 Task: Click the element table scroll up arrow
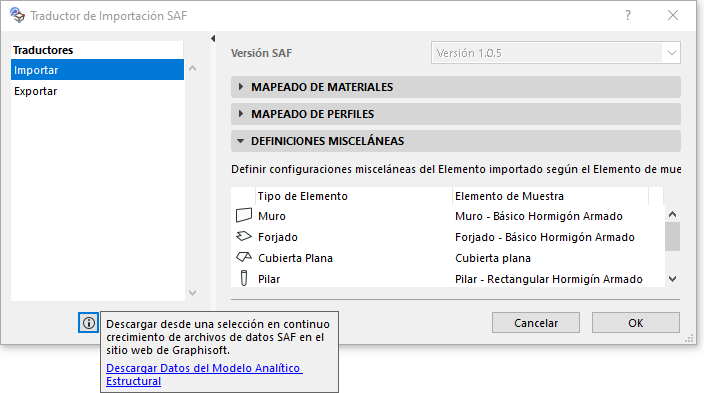[672, 214]
